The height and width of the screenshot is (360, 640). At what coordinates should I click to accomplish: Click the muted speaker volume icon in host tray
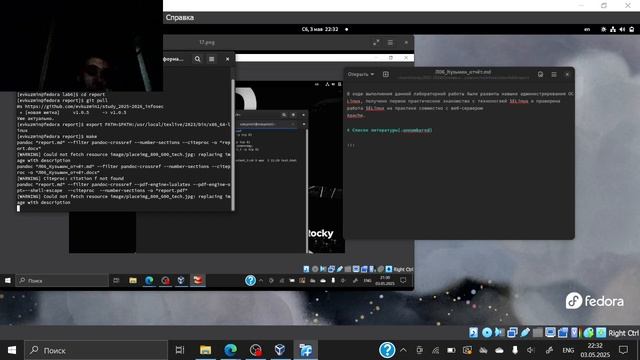click(531, 350)
